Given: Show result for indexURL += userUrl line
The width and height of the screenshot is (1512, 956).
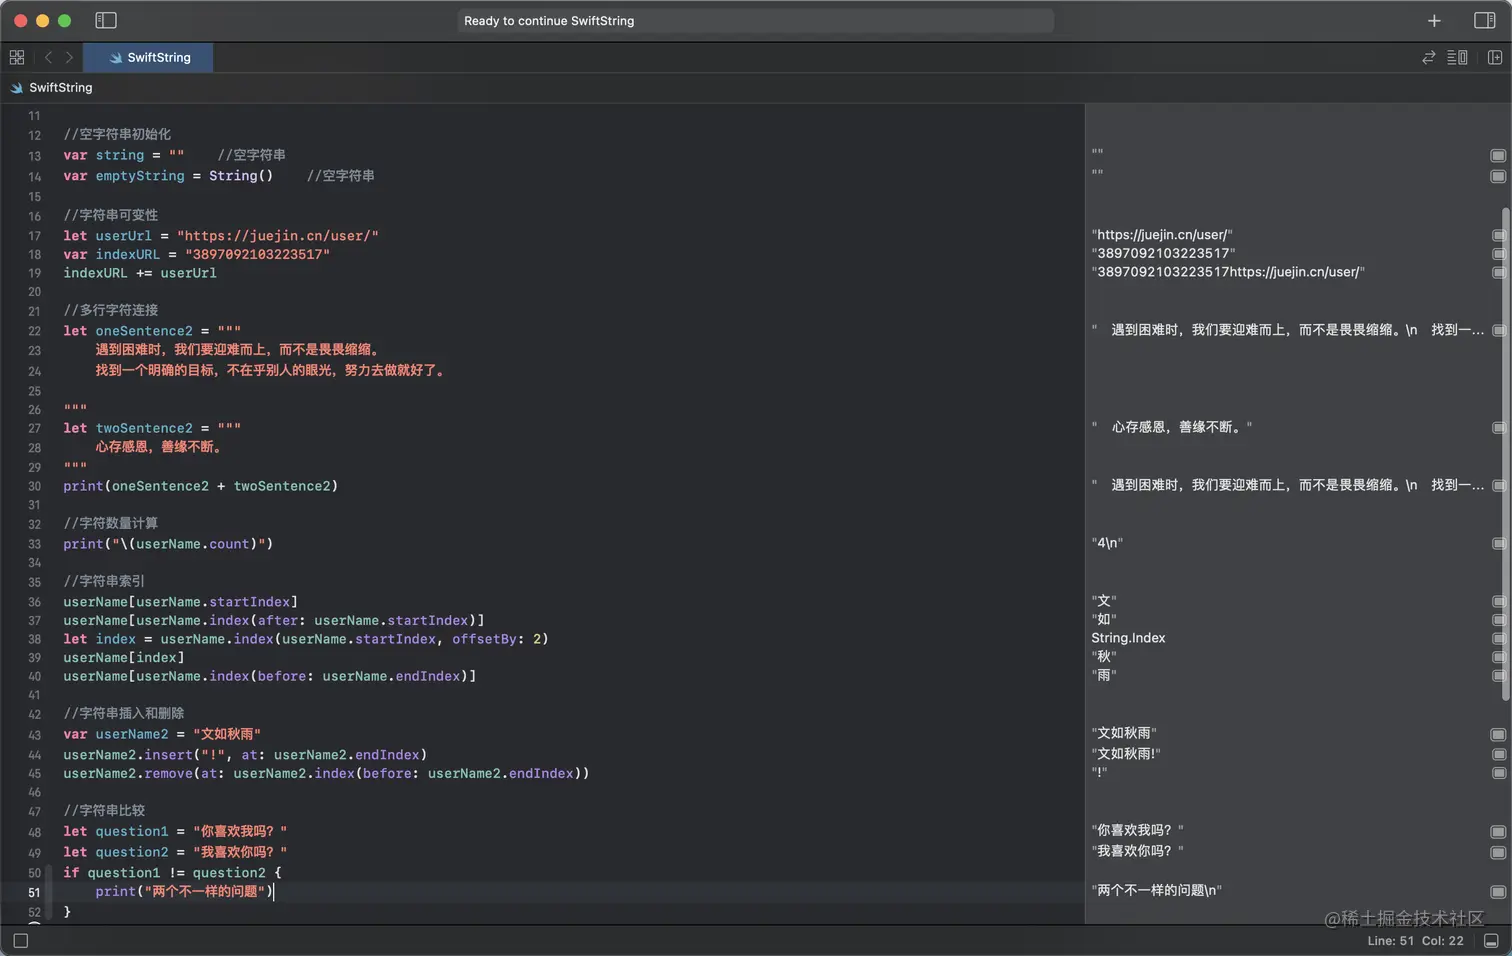Looking at the screenshot, I should click(x=1498, y=272).
